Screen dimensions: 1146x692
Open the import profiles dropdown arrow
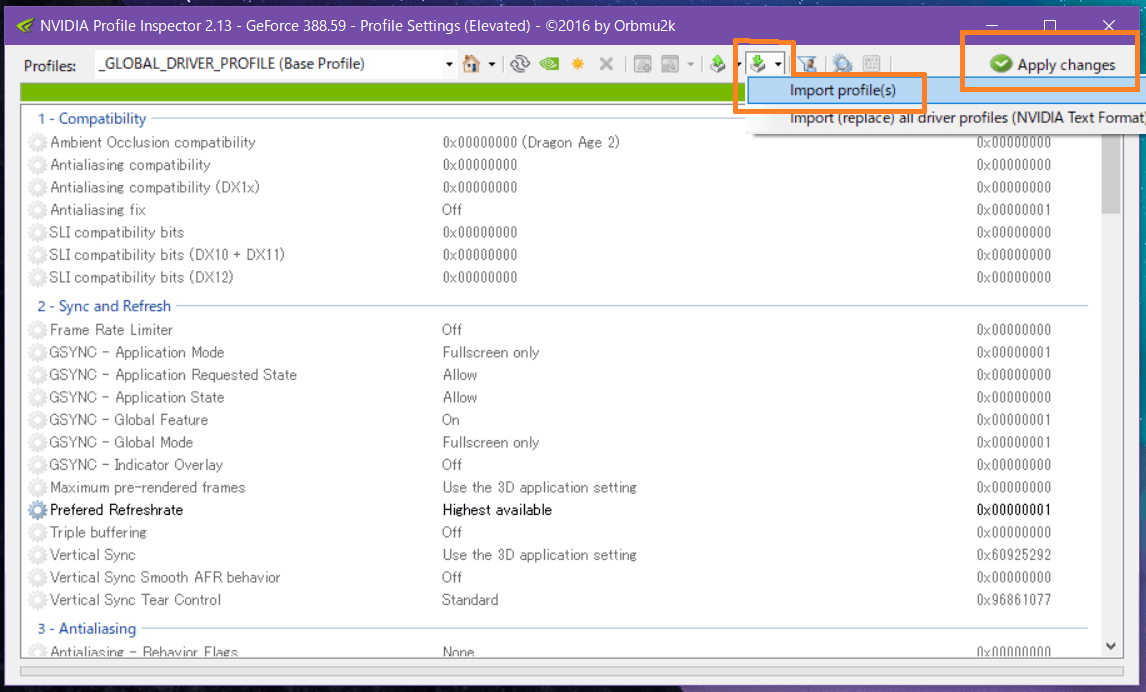click(778, 64)
